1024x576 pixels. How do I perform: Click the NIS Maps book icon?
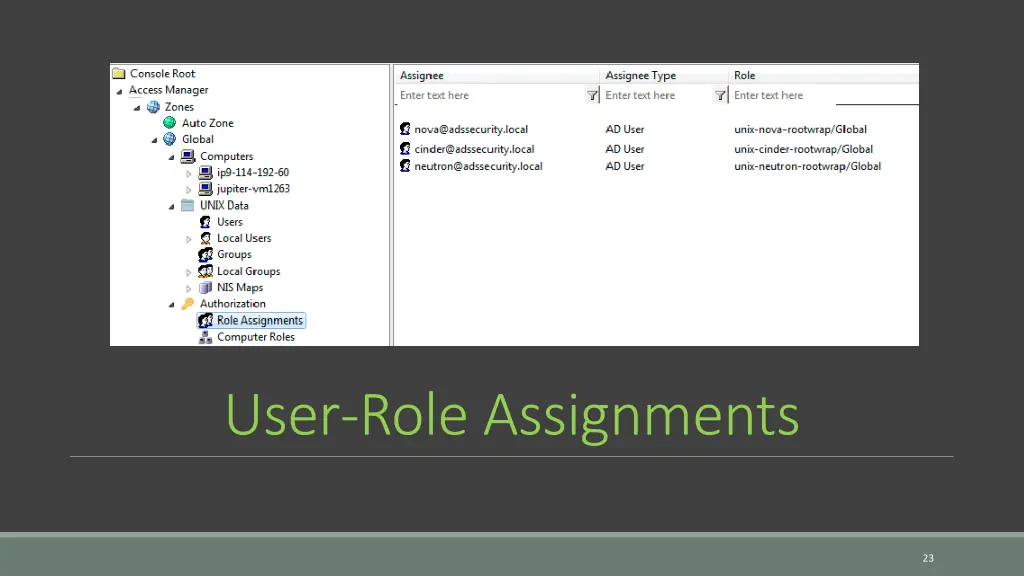point(205,287)
